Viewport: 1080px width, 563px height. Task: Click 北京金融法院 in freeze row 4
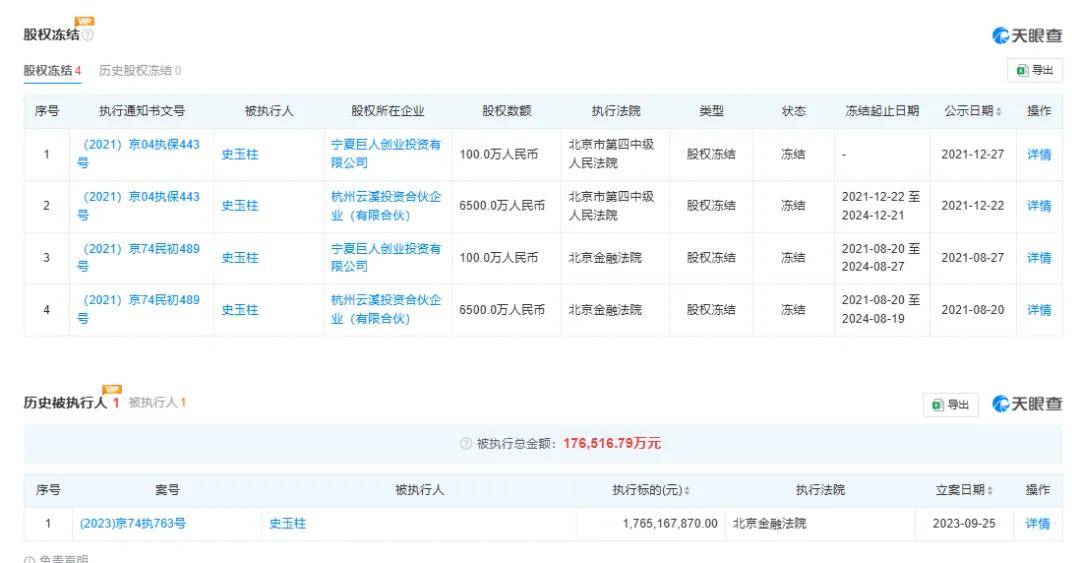605,310
